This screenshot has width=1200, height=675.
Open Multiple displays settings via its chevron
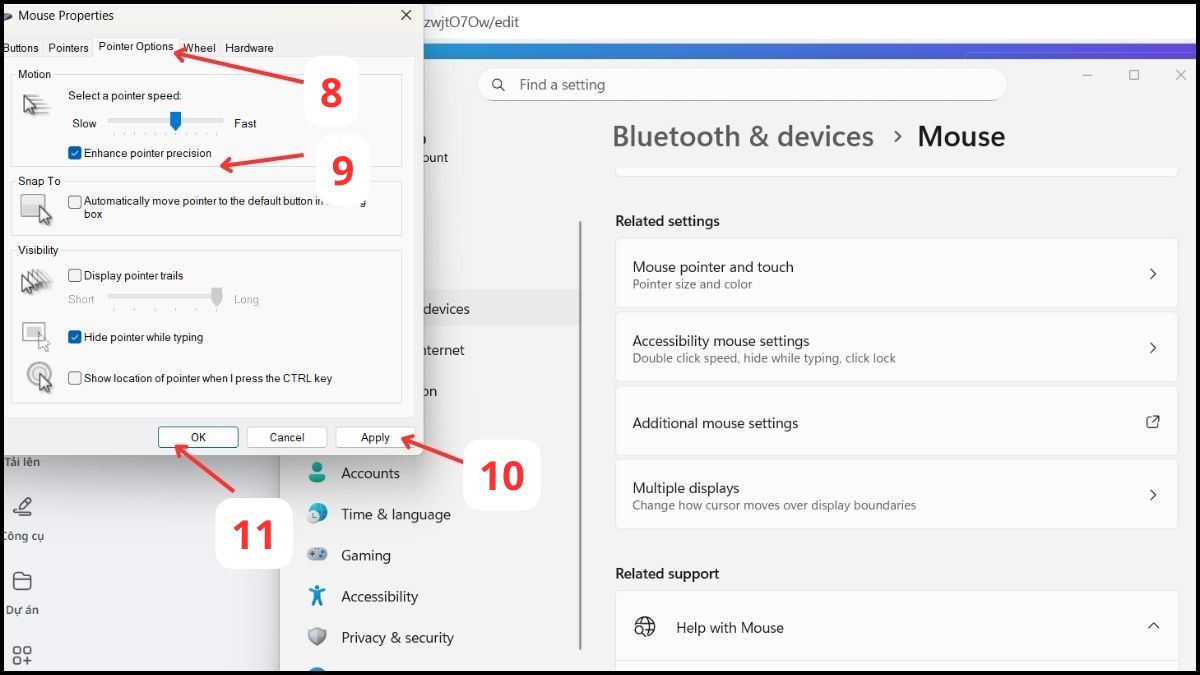pyautogui.click(x=1155, y=494)
